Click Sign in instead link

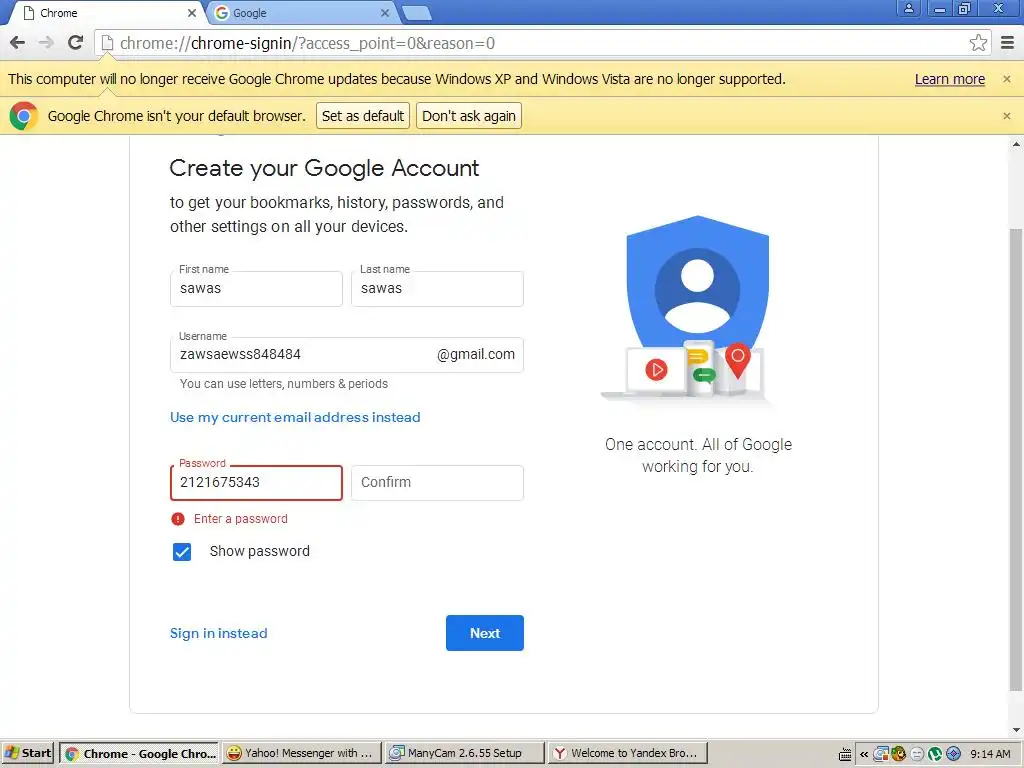pyautogui.click(x=219, y=633)
